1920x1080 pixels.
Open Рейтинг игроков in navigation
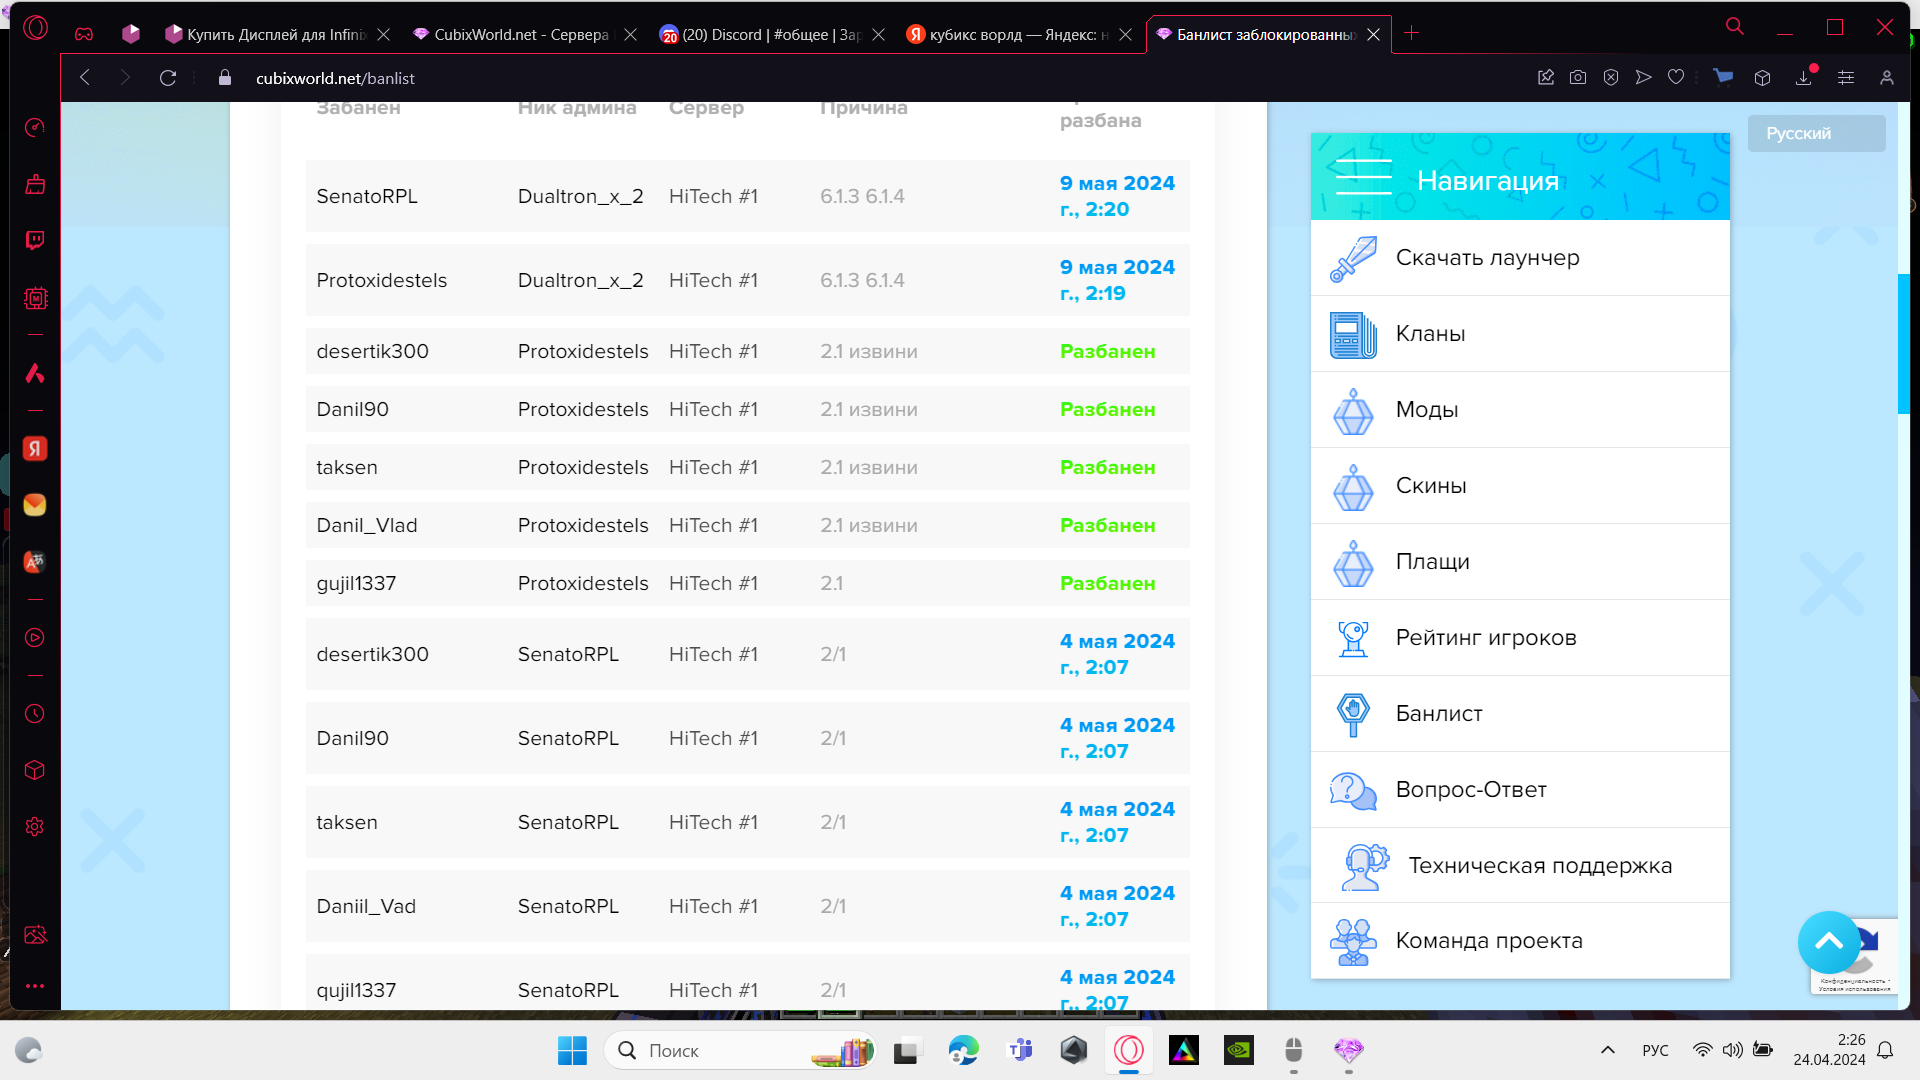pyautogui.click(x=1486, y=637)
